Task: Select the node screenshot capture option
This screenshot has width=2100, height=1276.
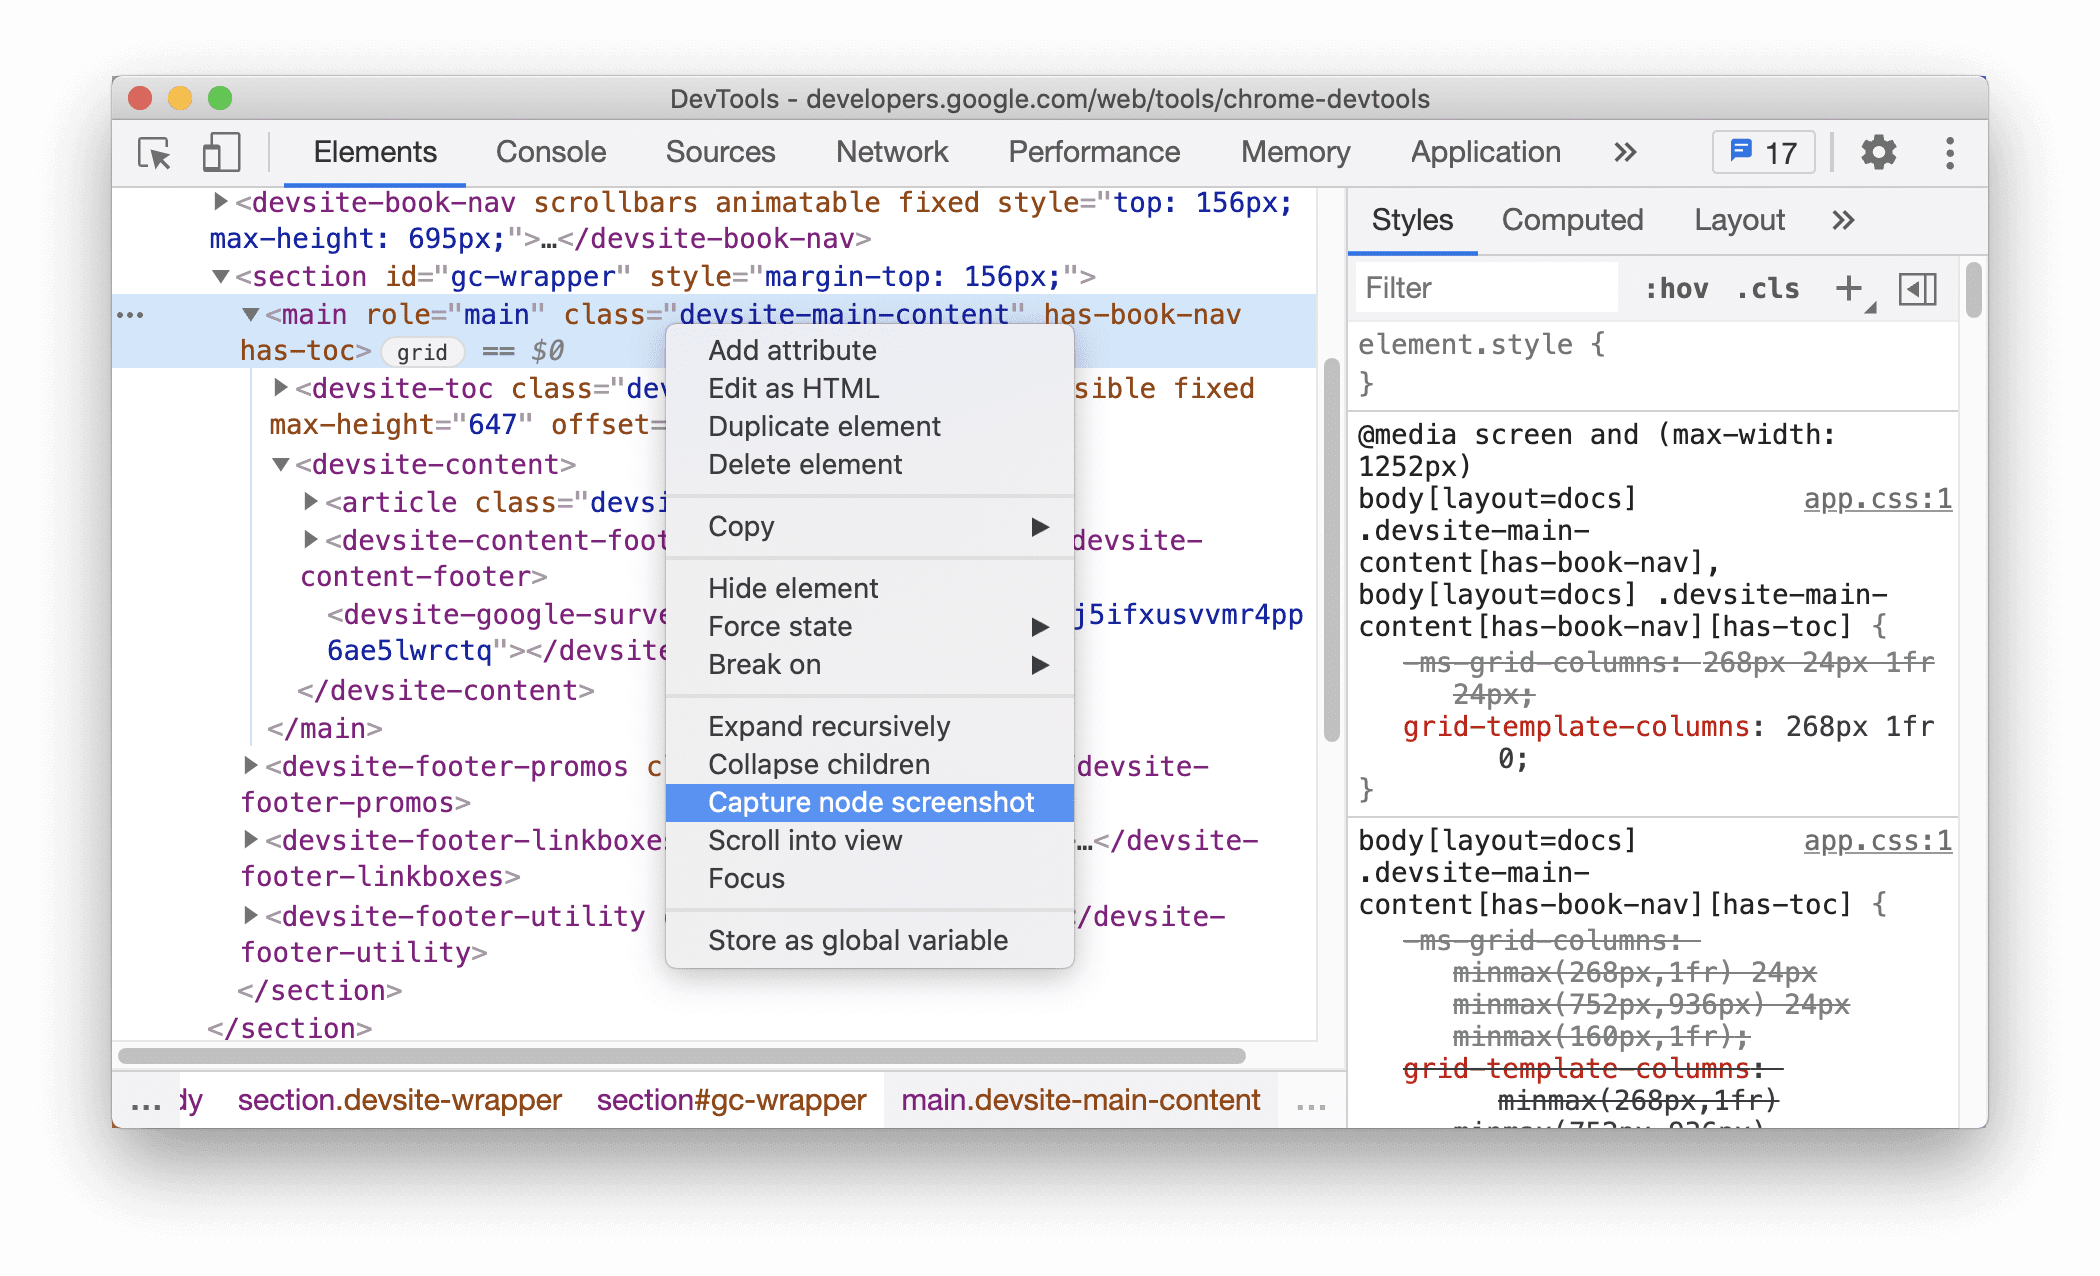Action: point(870,802)
